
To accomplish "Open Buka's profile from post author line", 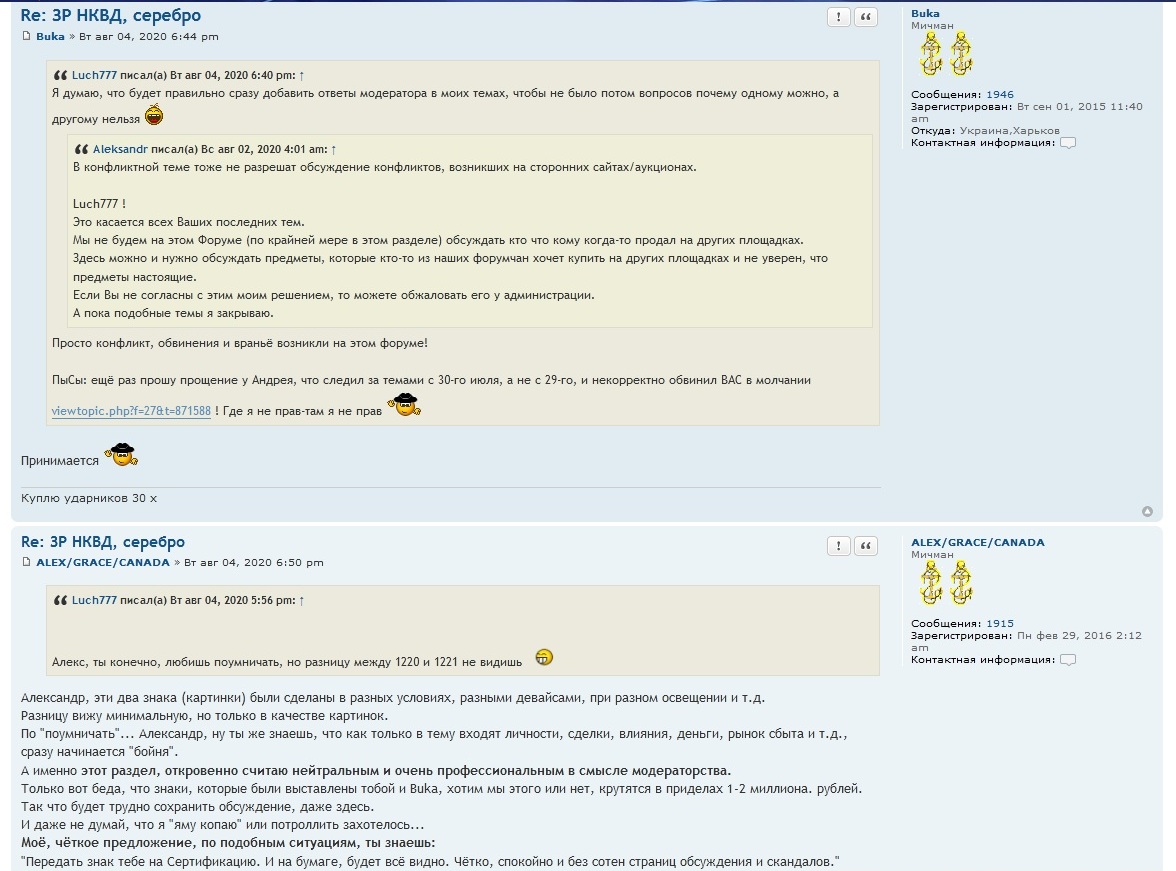I will [50, 37].
